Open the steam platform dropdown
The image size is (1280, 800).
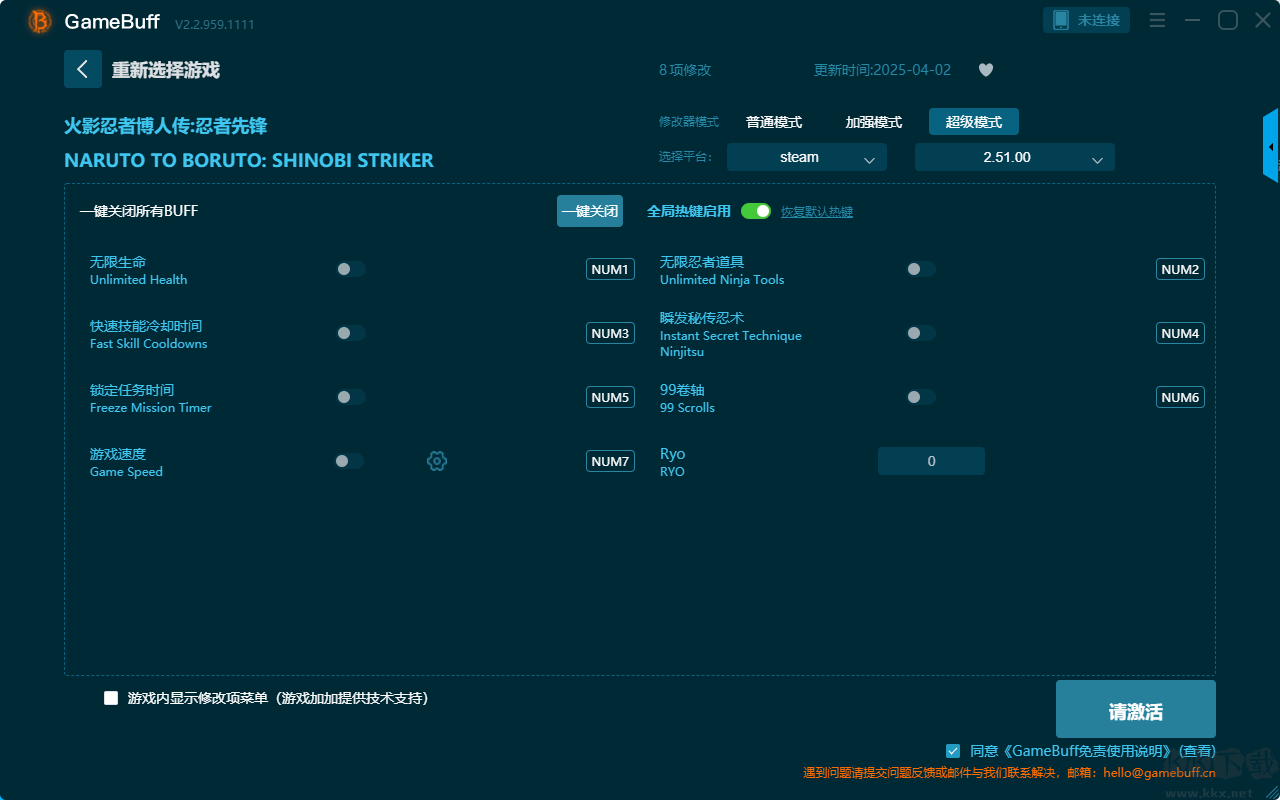tap(807, 157)
